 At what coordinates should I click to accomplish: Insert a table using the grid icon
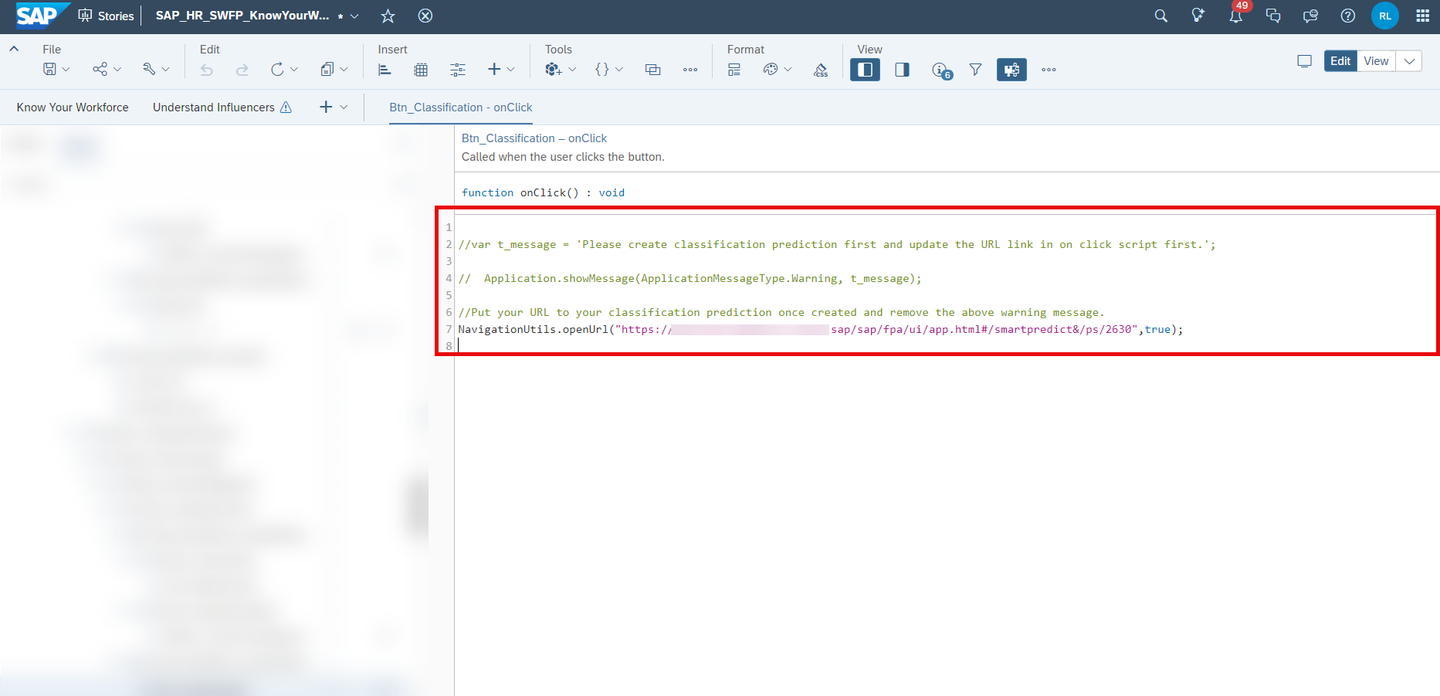pyautogui.click(x=421, y=70)
